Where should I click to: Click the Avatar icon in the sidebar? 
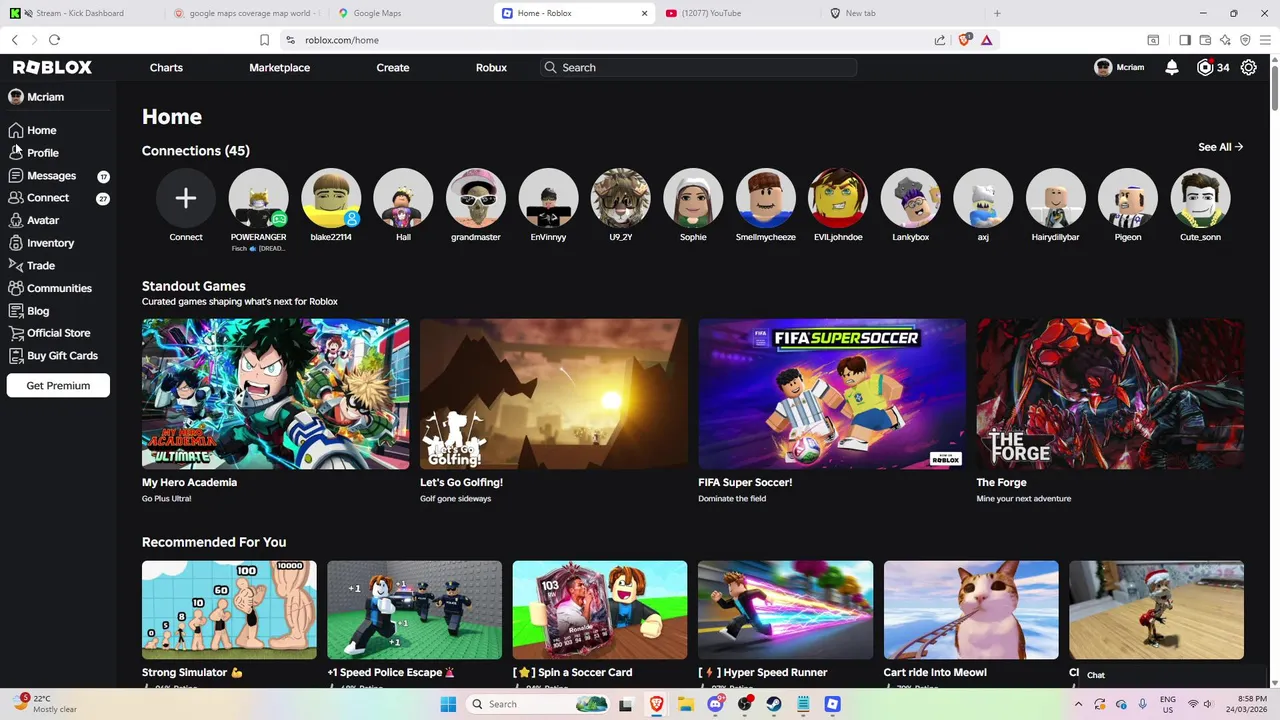(16, 220)
